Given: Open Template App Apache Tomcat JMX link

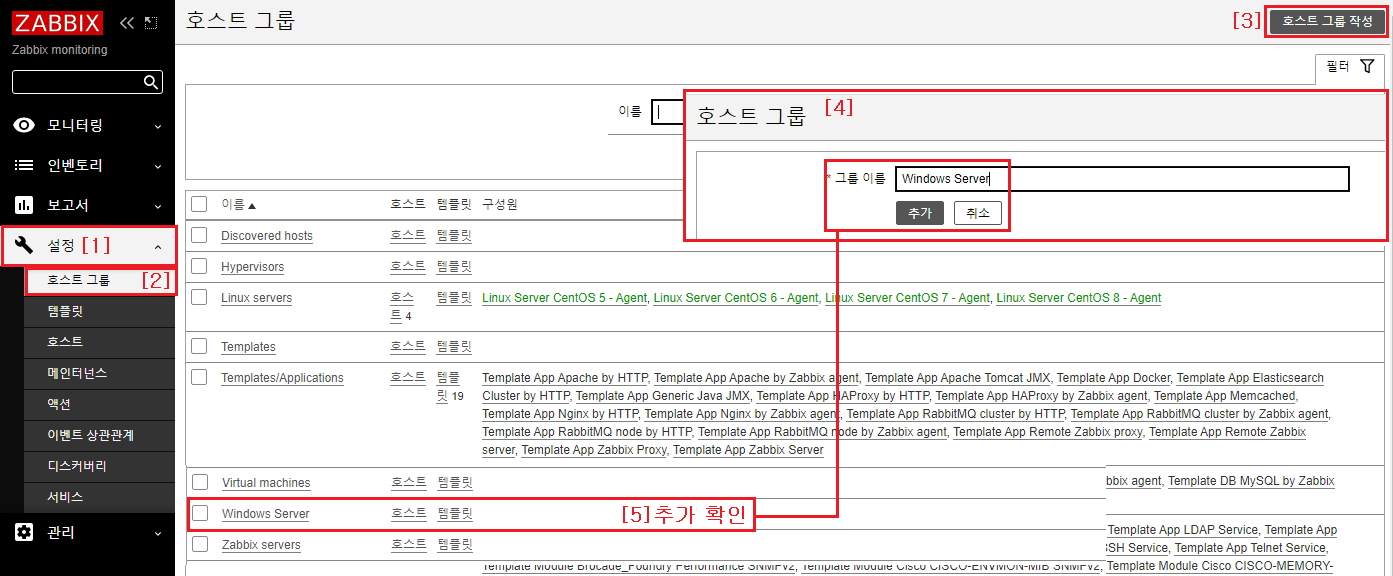Looking at the screenshot, I should coord(958,378).
